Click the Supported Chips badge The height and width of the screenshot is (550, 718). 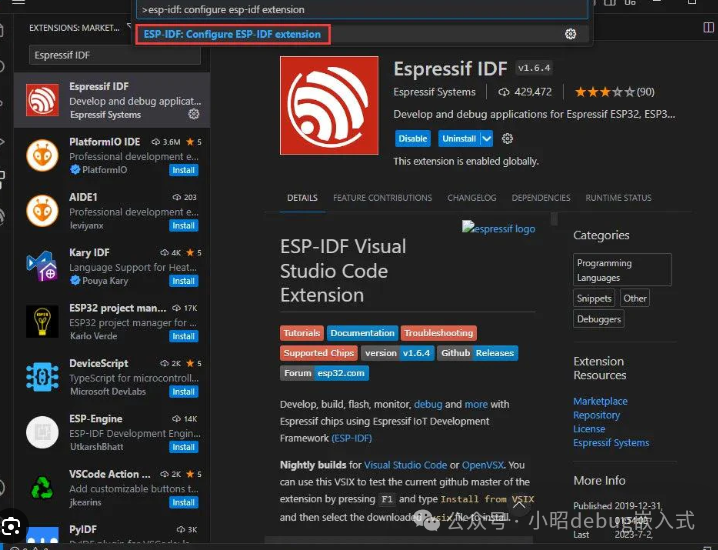tap(319, 353)
